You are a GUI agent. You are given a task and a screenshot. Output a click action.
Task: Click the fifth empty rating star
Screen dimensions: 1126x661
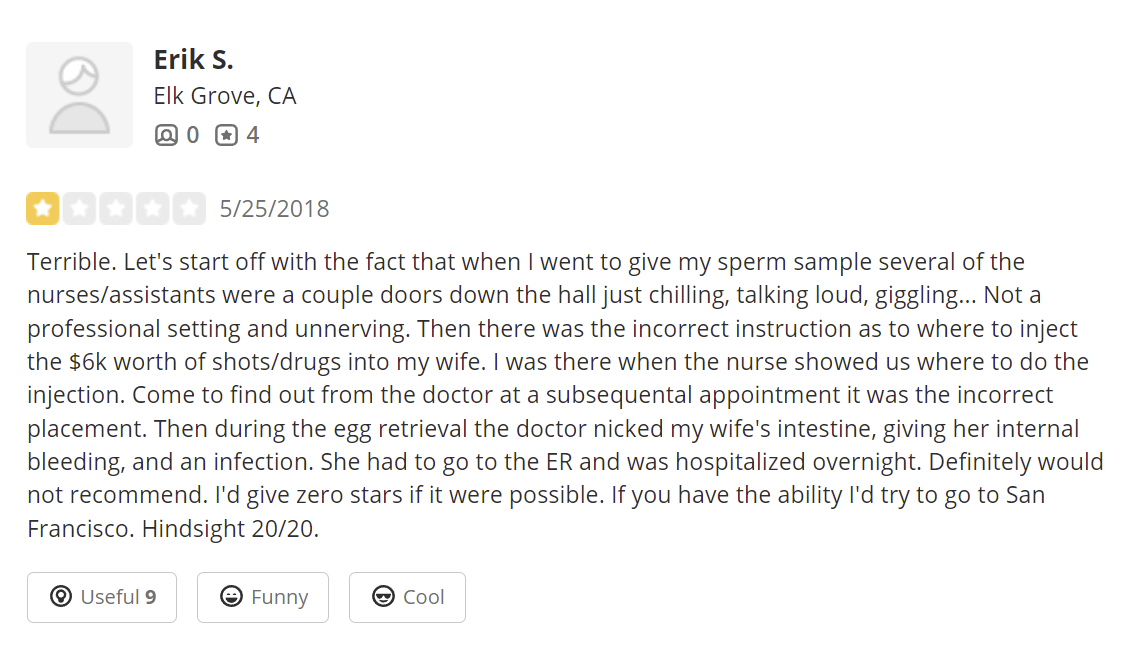click(189, 209)
